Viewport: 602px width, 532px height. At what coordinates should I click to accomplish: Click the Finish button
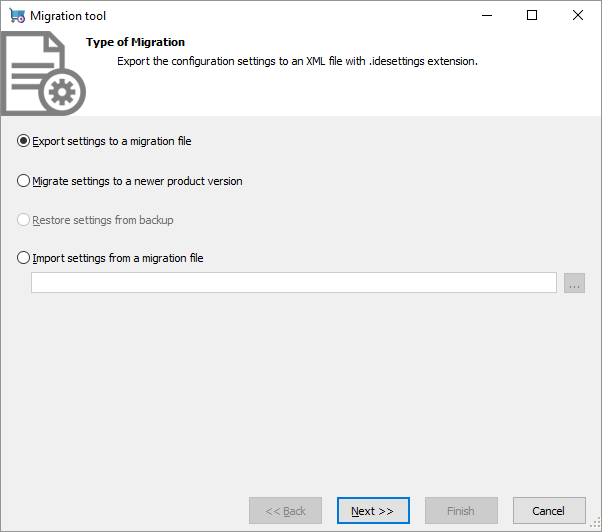pyautogui.click(x=461, y=511)
